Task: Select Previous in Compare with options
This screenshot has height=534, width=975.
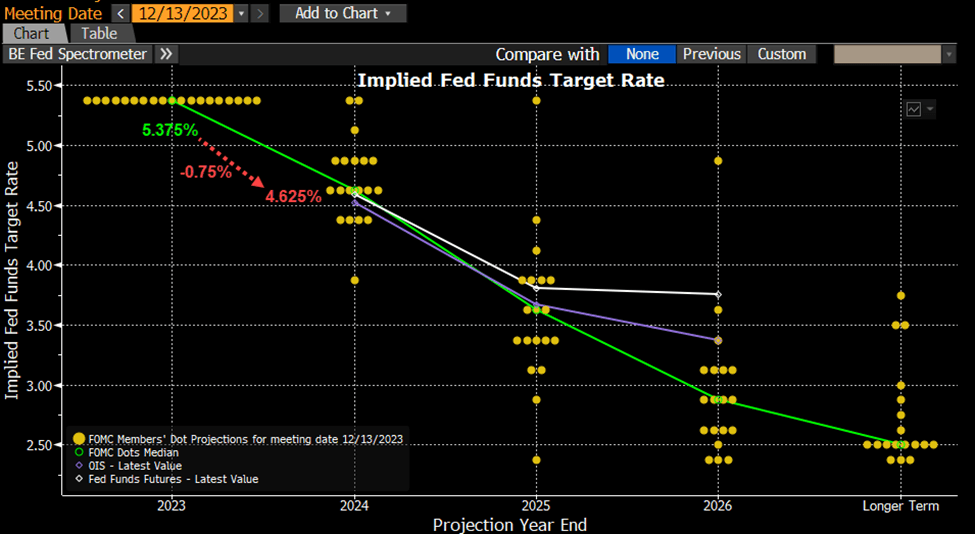Action: (711, 54)
